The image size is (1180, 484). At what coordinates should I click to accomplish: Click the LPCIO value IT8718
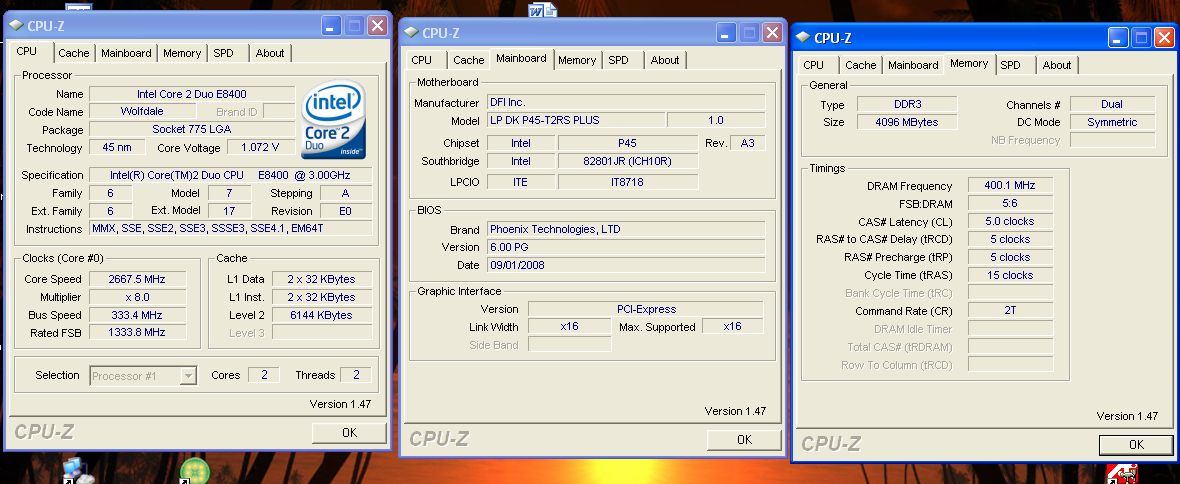pos(628,181)
